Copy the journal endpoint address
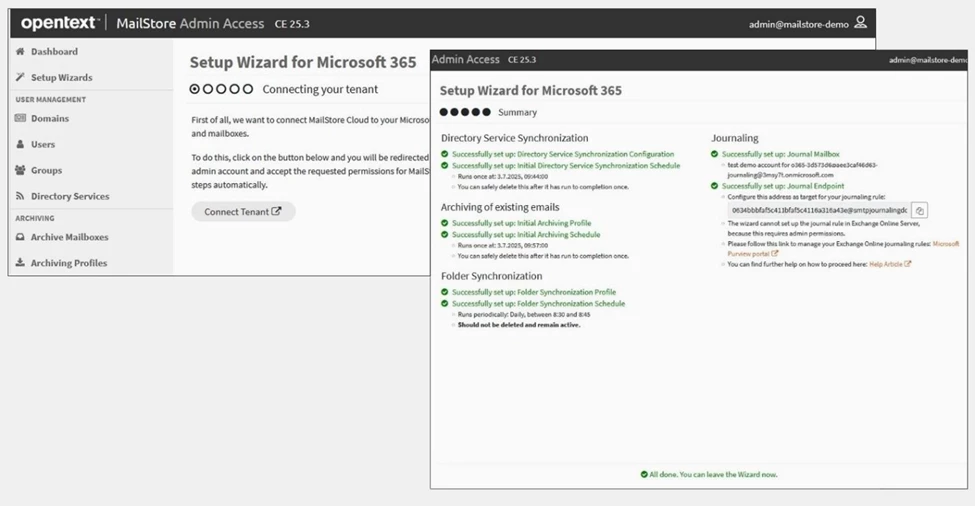 [920, 211]
